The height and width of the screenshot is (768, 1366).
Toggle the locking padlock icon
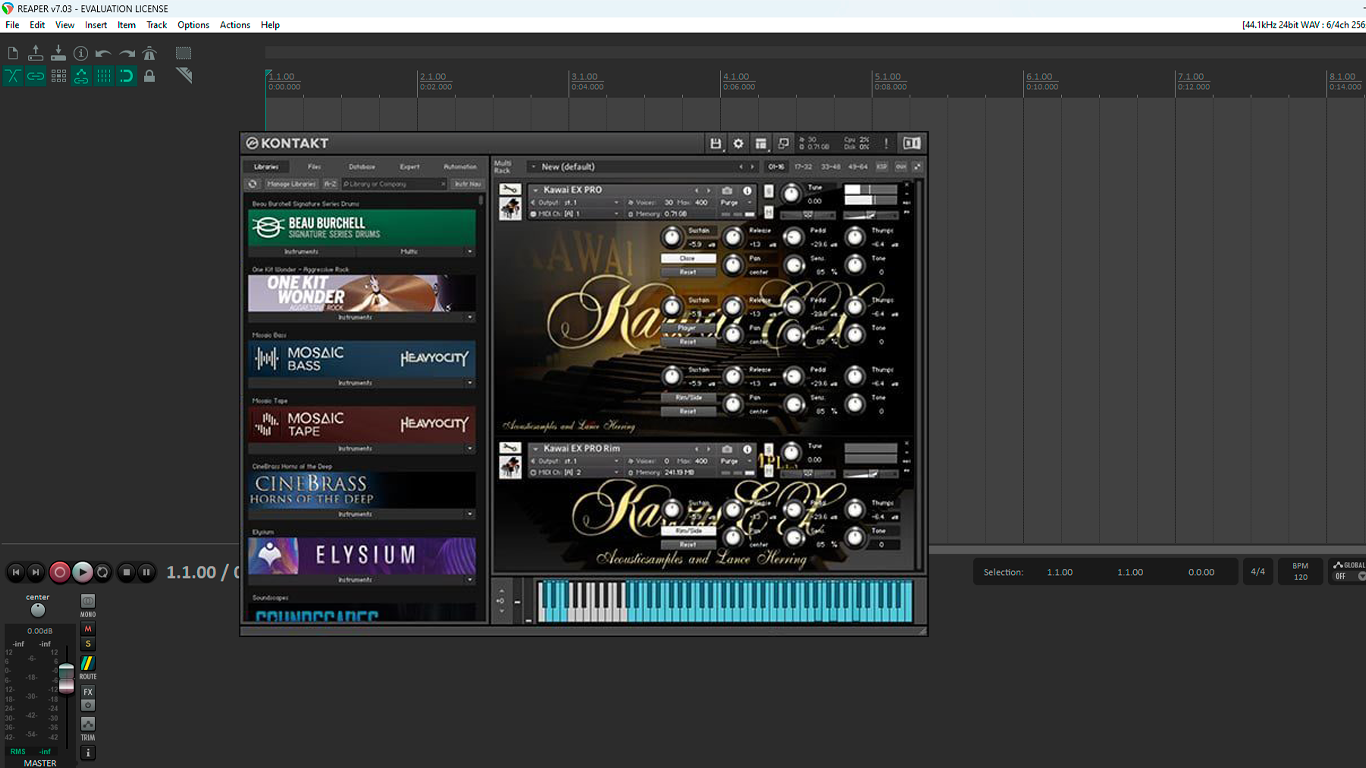150,76
